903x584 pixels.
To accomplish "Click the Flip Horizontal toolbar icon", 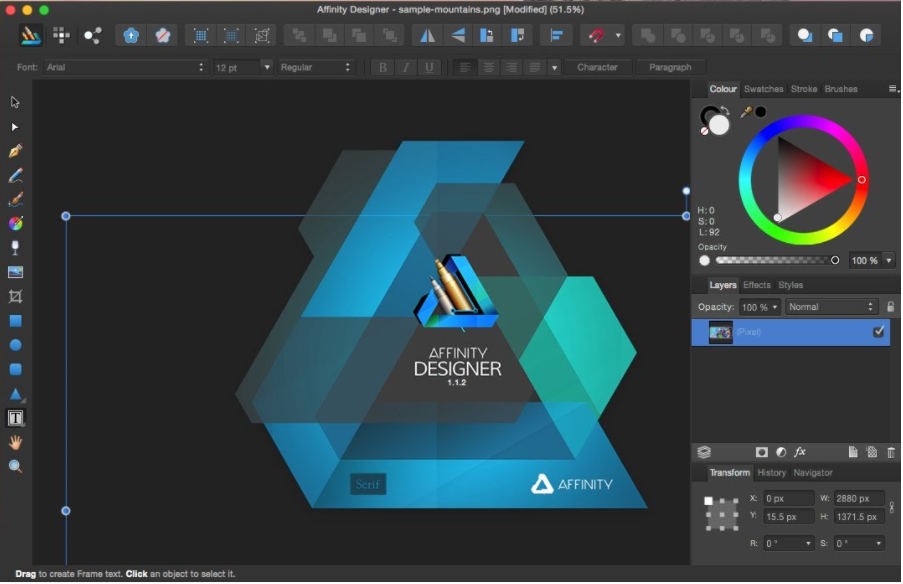I will pos(427,35).
